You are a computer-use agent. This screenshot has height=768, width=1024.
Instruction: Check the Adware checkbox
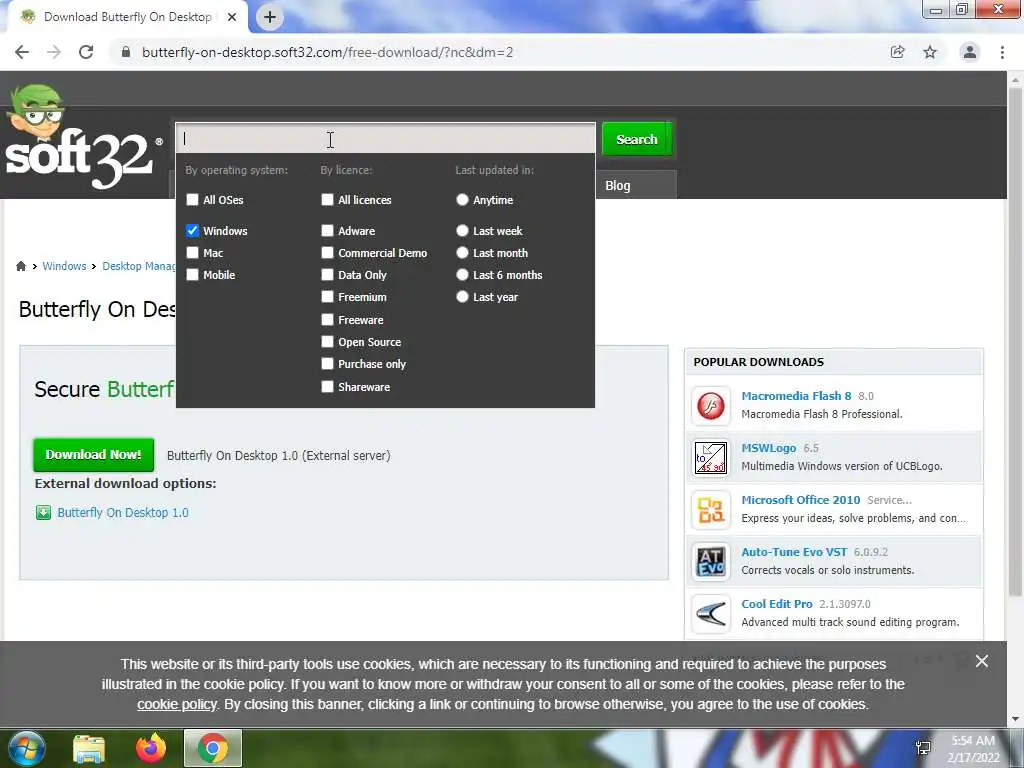click(327, 231)
